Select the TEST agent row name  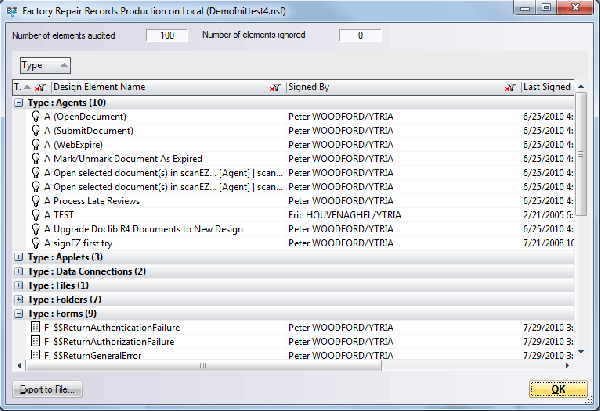tap(64, 215)
